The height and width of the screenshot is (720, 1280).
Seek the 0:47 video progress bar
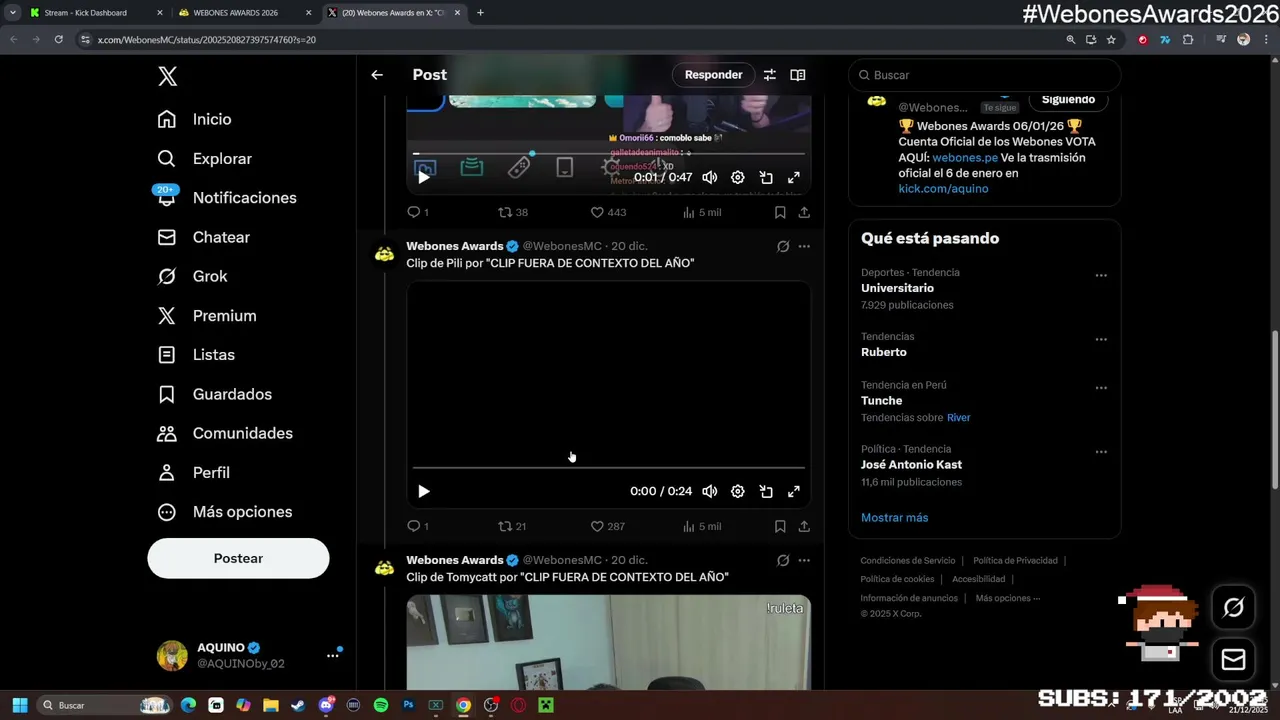(609, 154)
